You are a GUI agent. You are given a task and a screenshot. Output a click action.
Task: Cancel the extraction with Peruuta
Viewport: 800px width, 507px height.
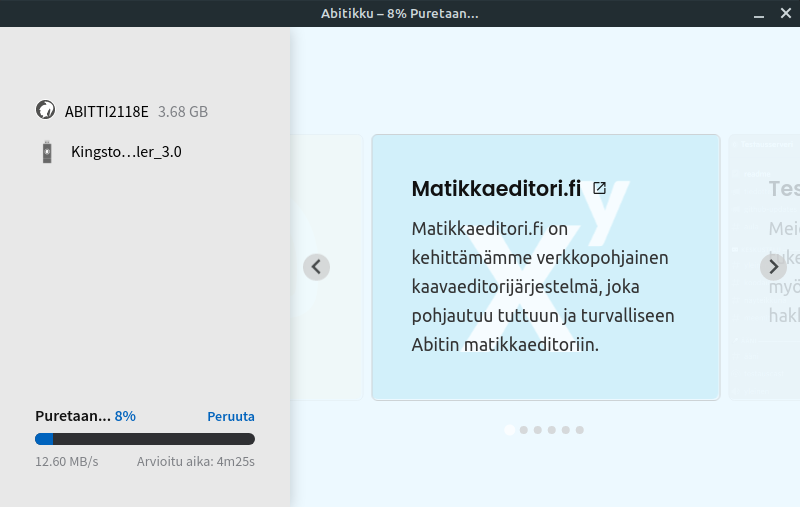[x=231, y=416]
